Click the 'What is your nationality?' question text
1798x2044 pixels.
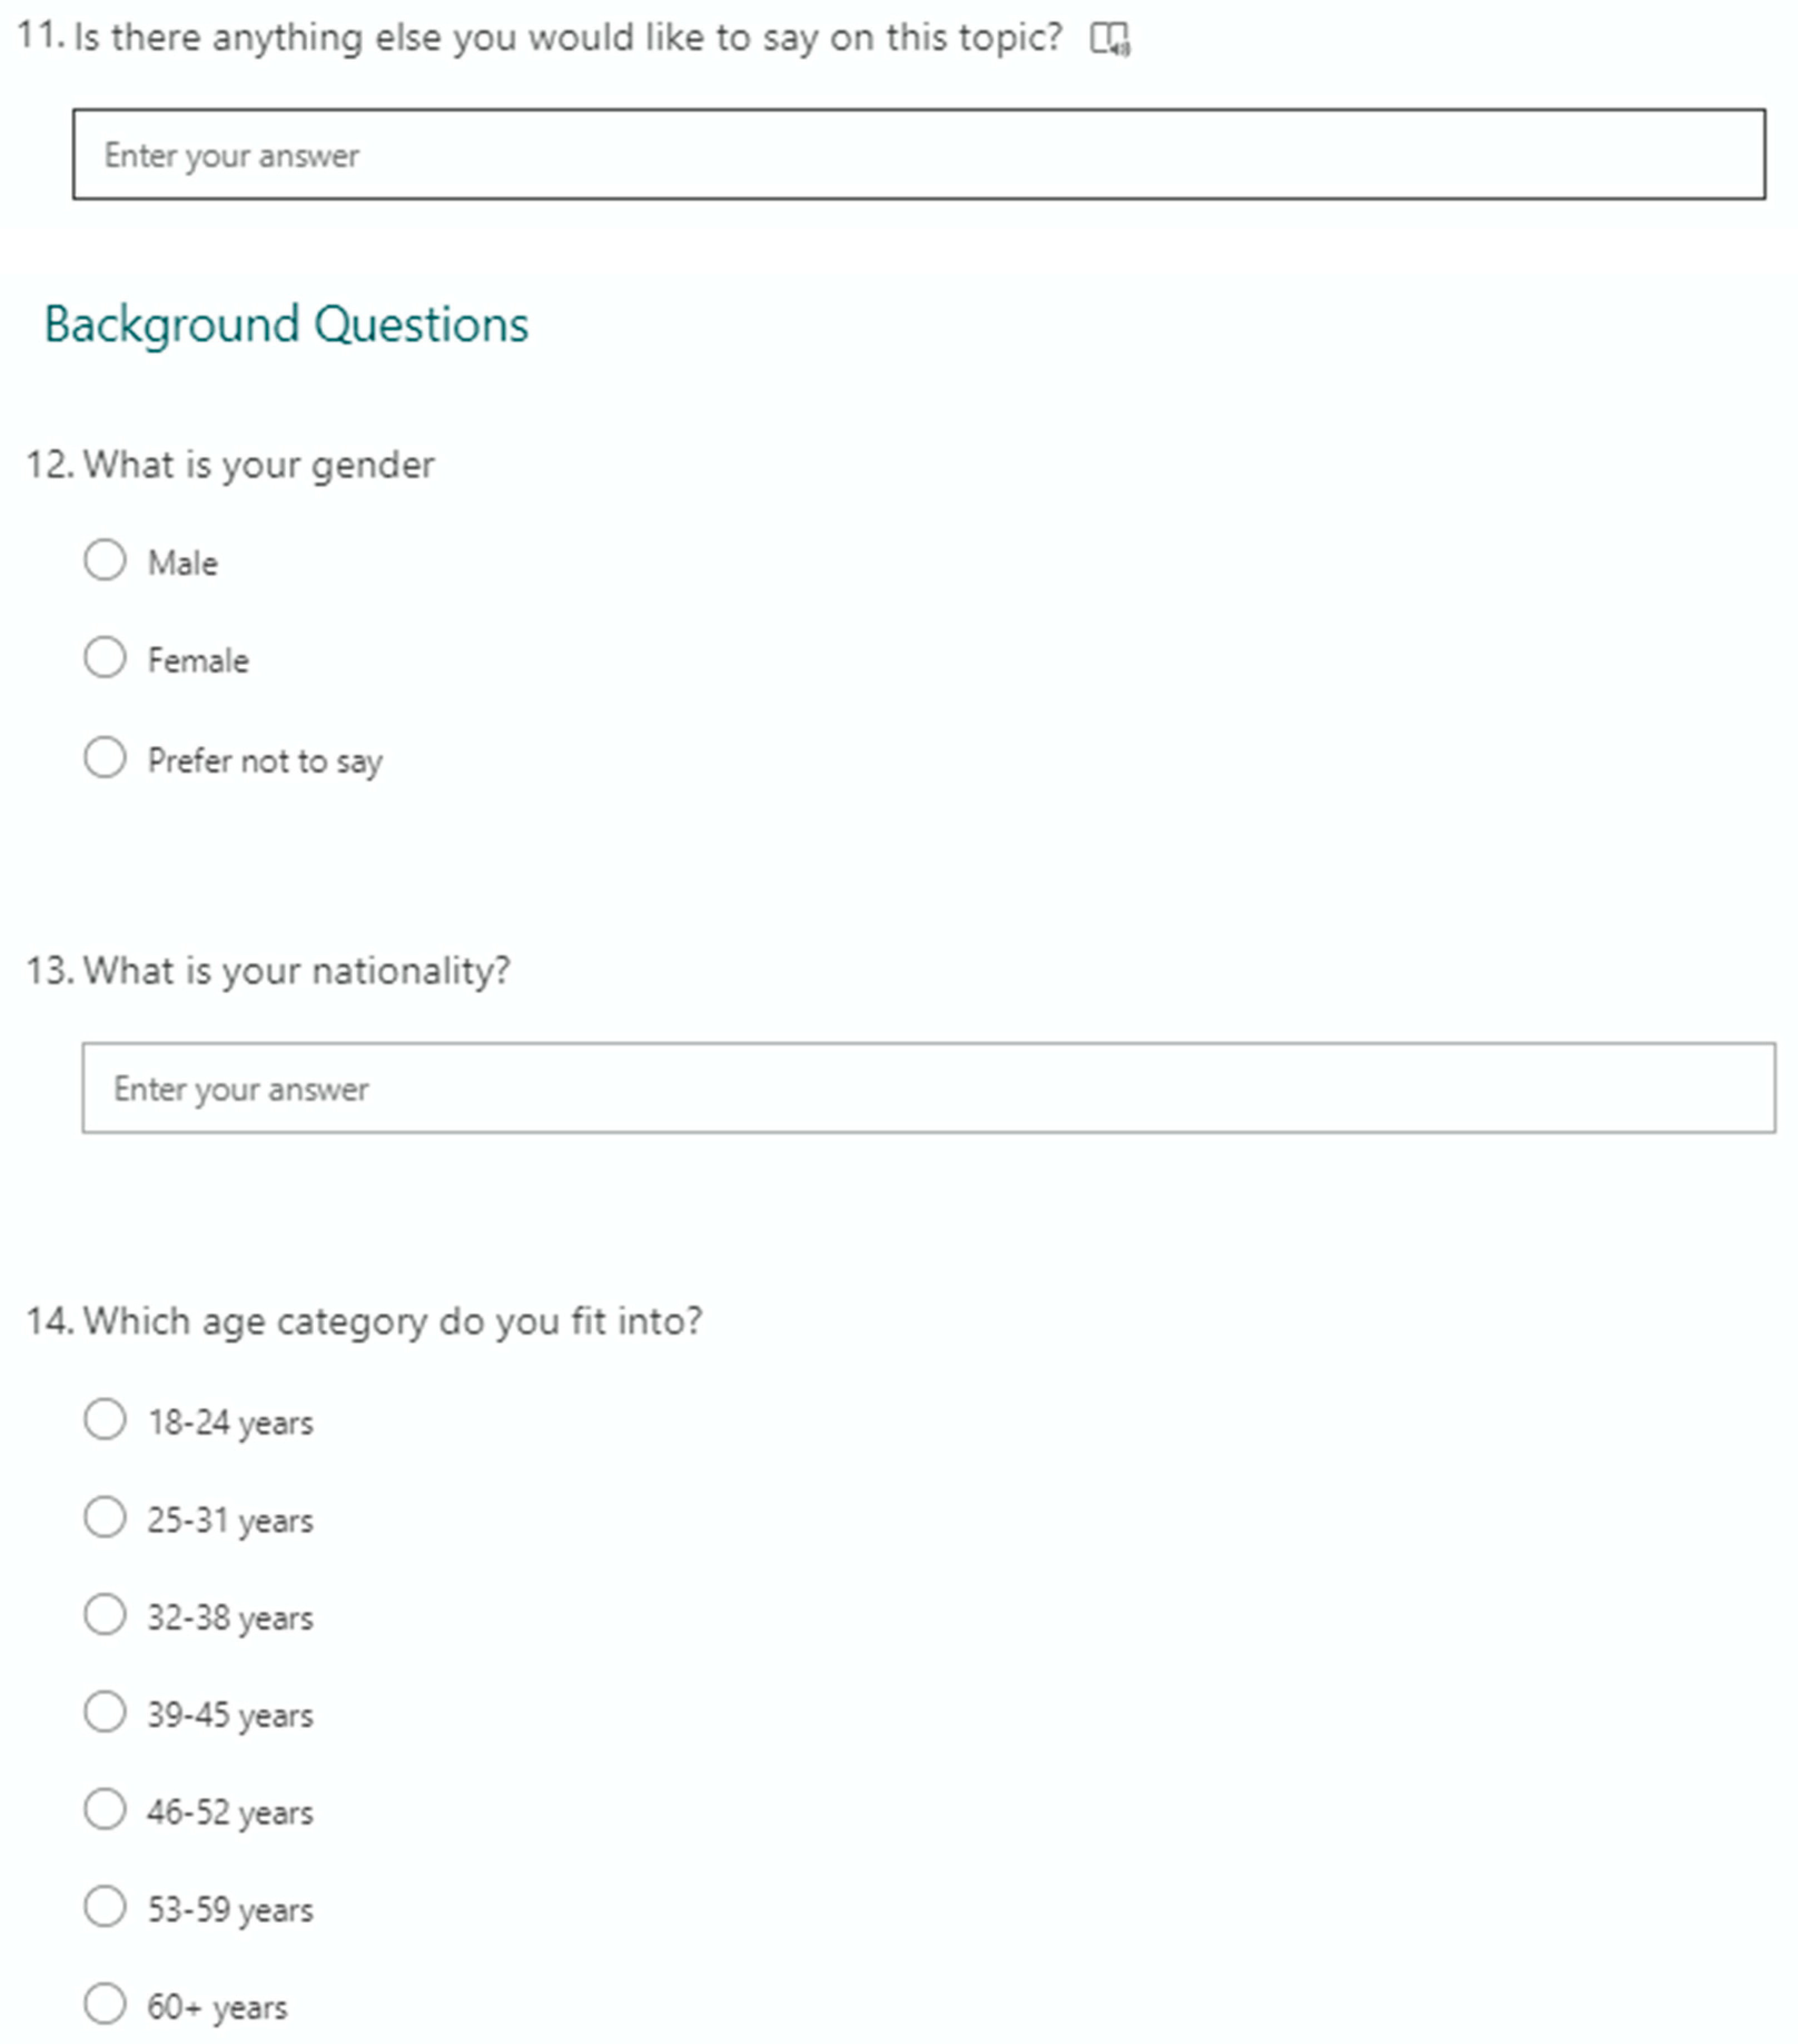click(x=296, y=971)
